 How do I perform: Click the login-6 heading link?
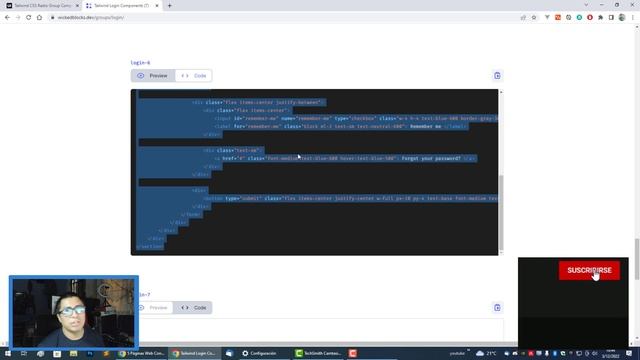[x=140, y=62]
